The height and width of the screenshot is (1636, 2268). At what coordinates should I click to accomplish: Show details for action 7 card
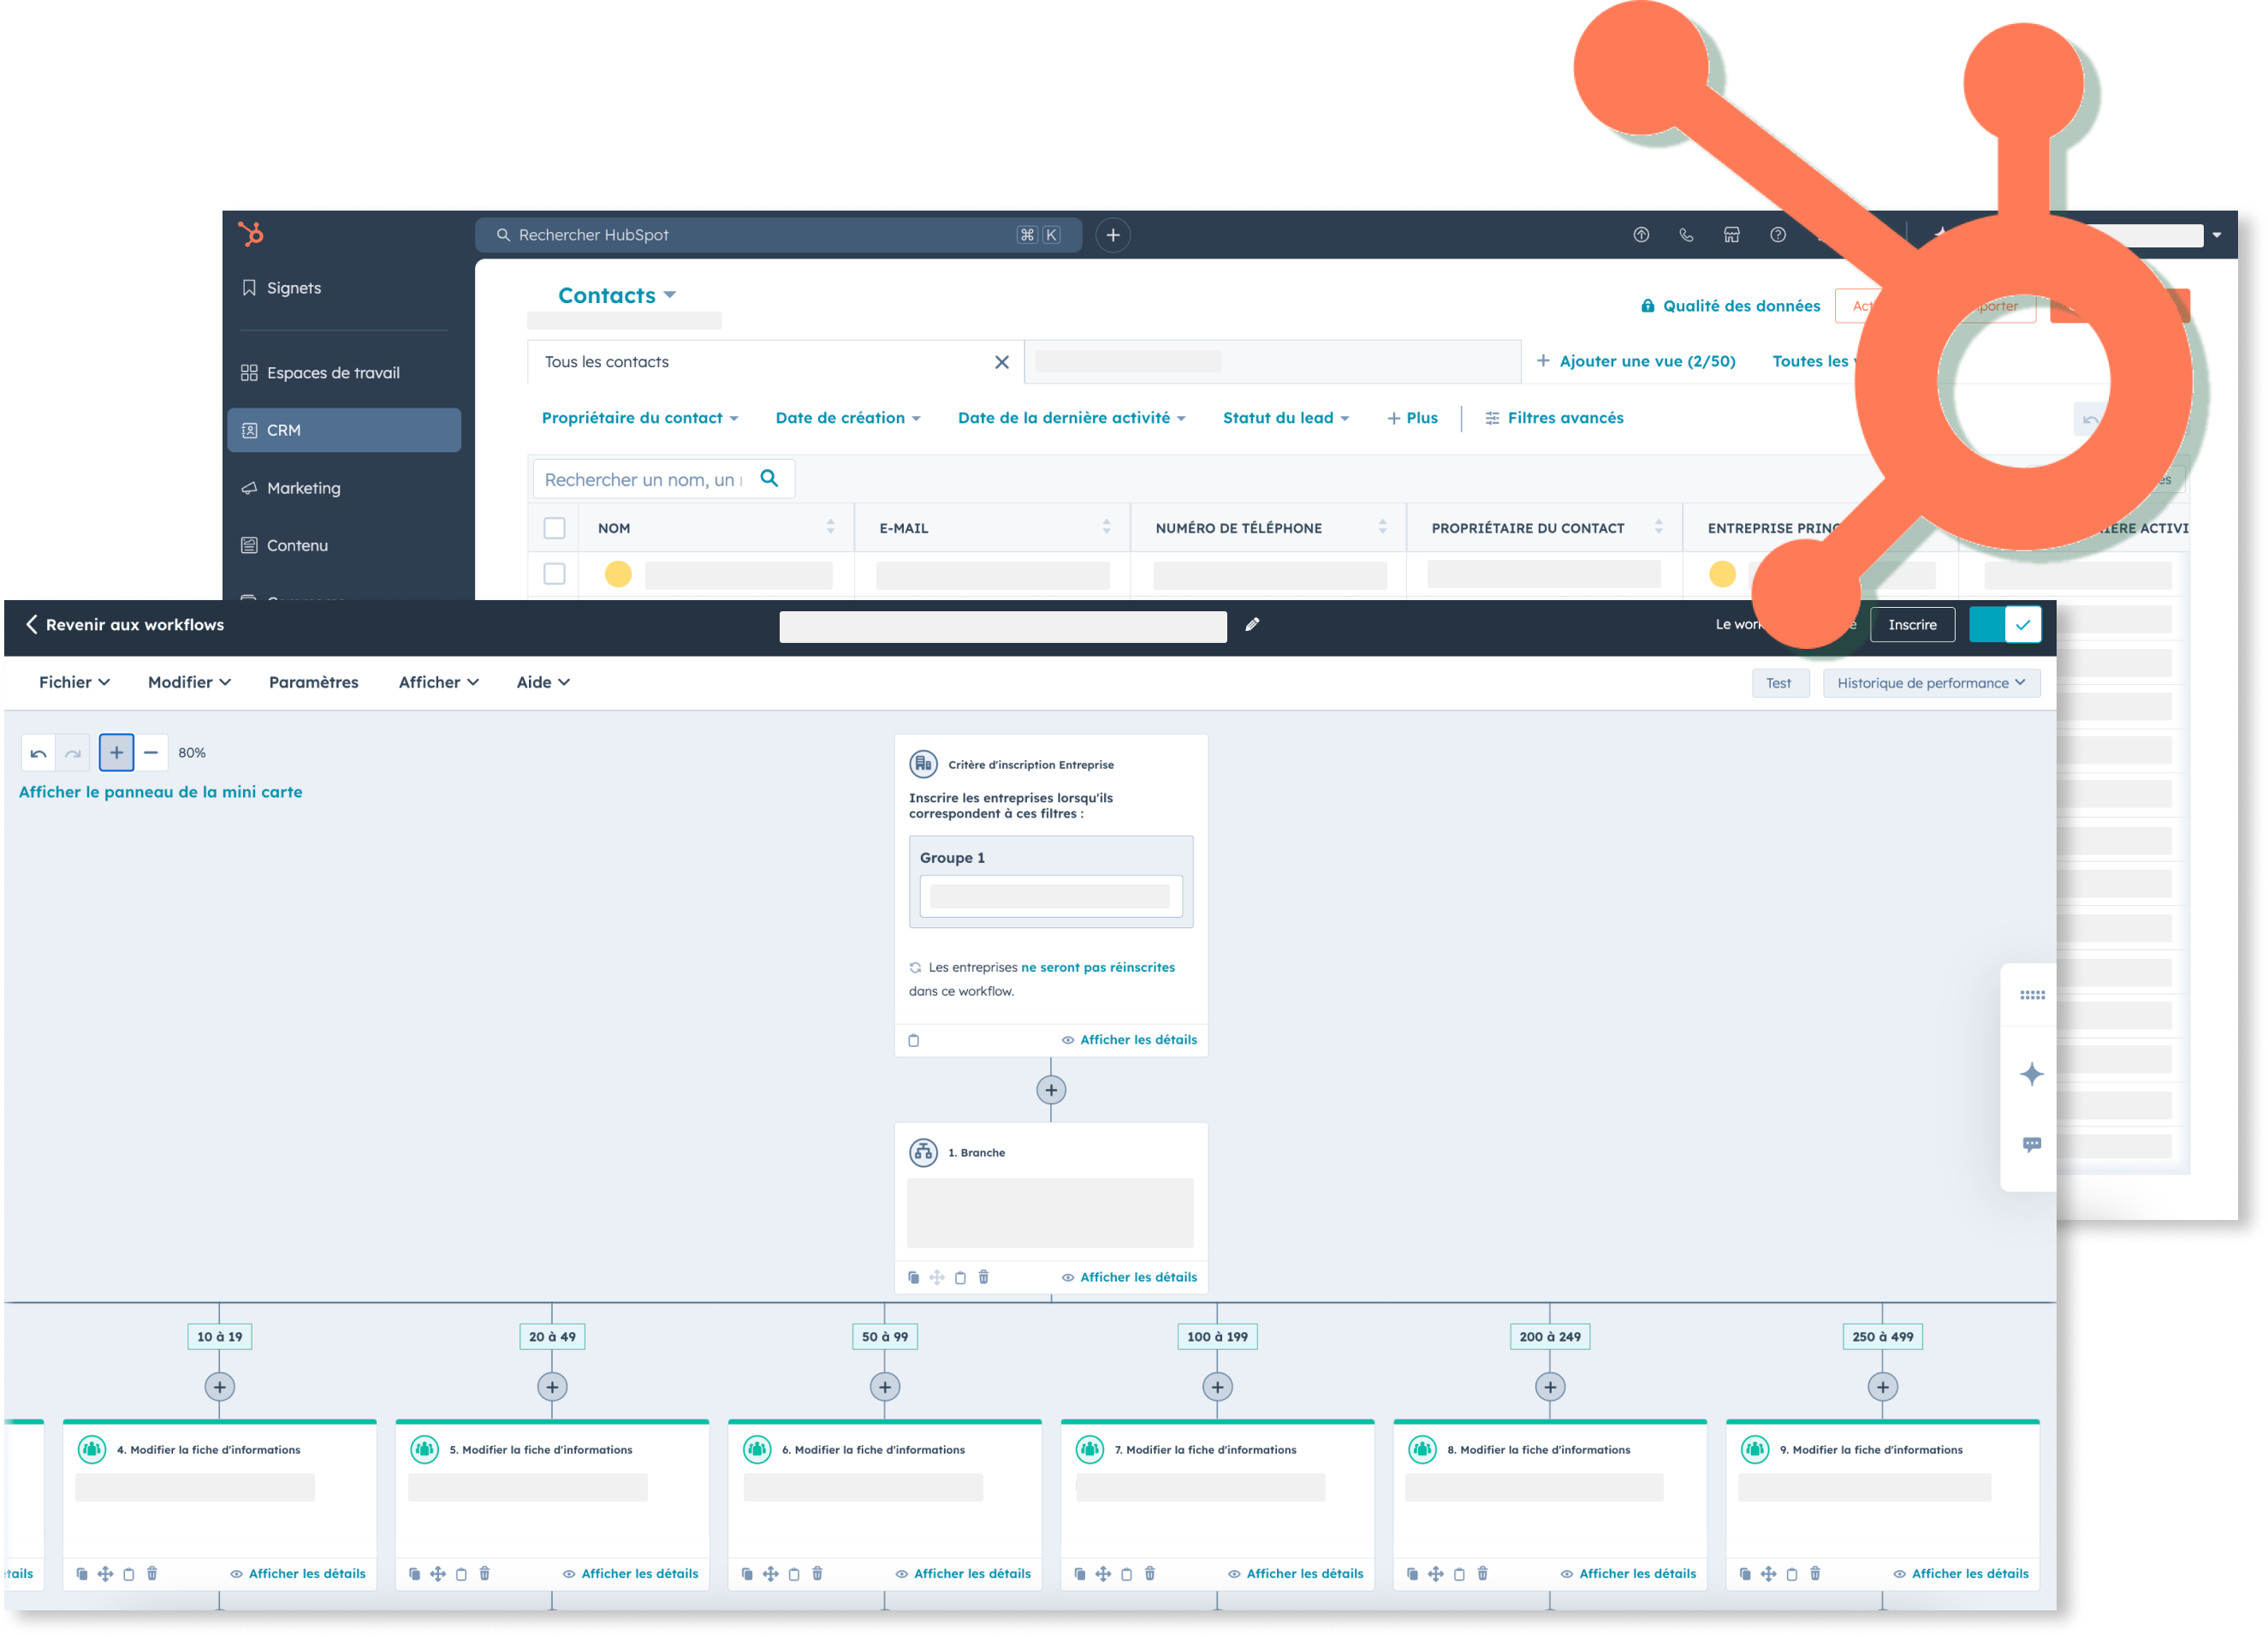click(1295, 1574)
